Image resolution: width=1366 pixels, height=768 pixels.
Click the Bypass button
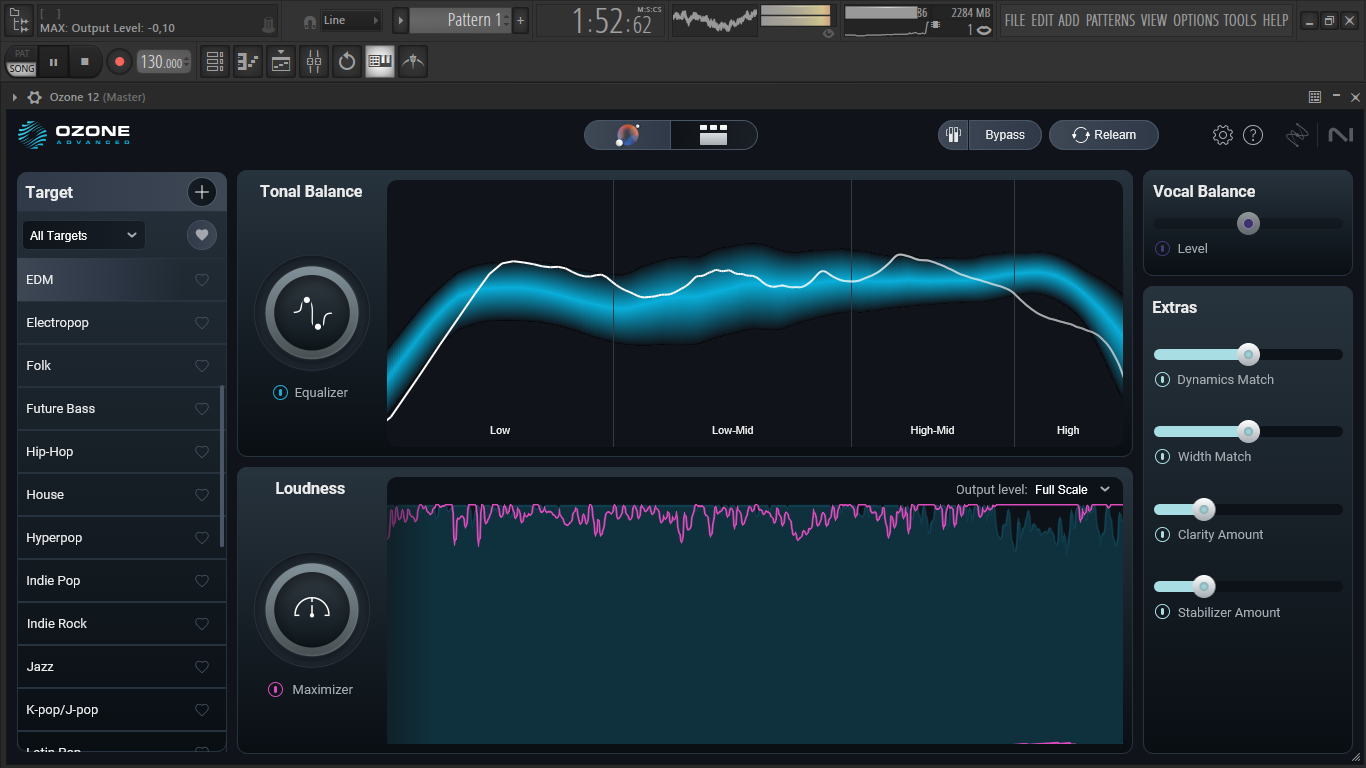(x=1005, y=135)
